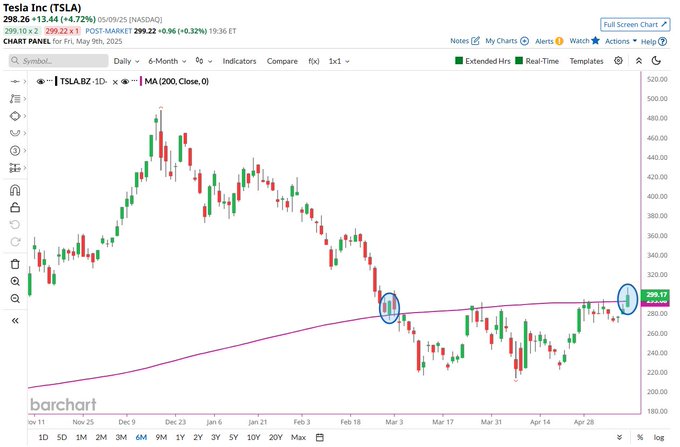Remove the TSLA.BZ series with X
Image resolution: width=680 pixels, height=447 pixels.
115,82
